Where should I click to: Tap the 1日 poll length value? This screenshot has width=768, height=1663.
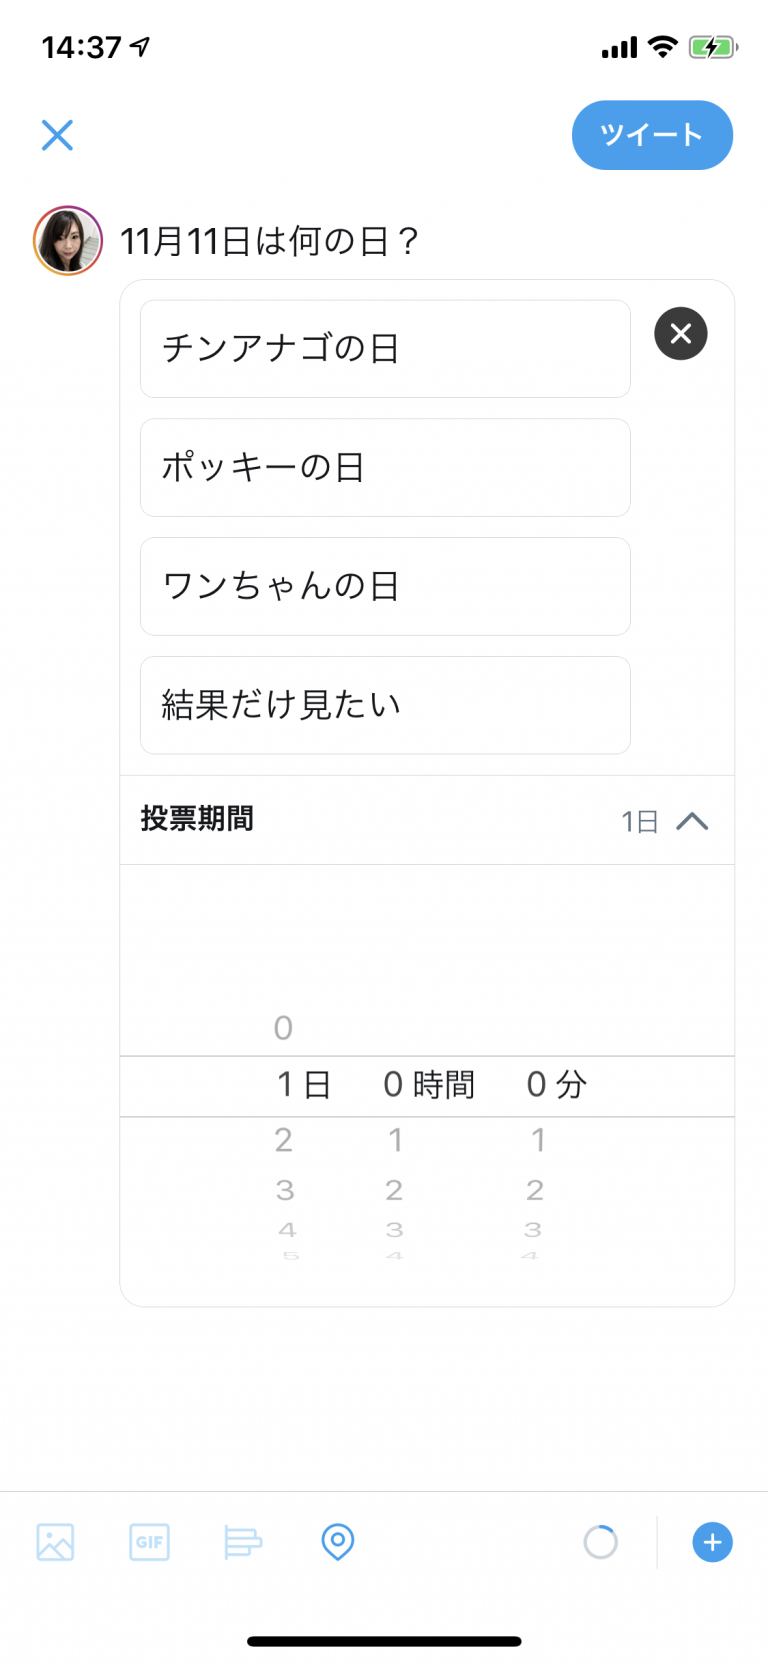pos(639,822)
